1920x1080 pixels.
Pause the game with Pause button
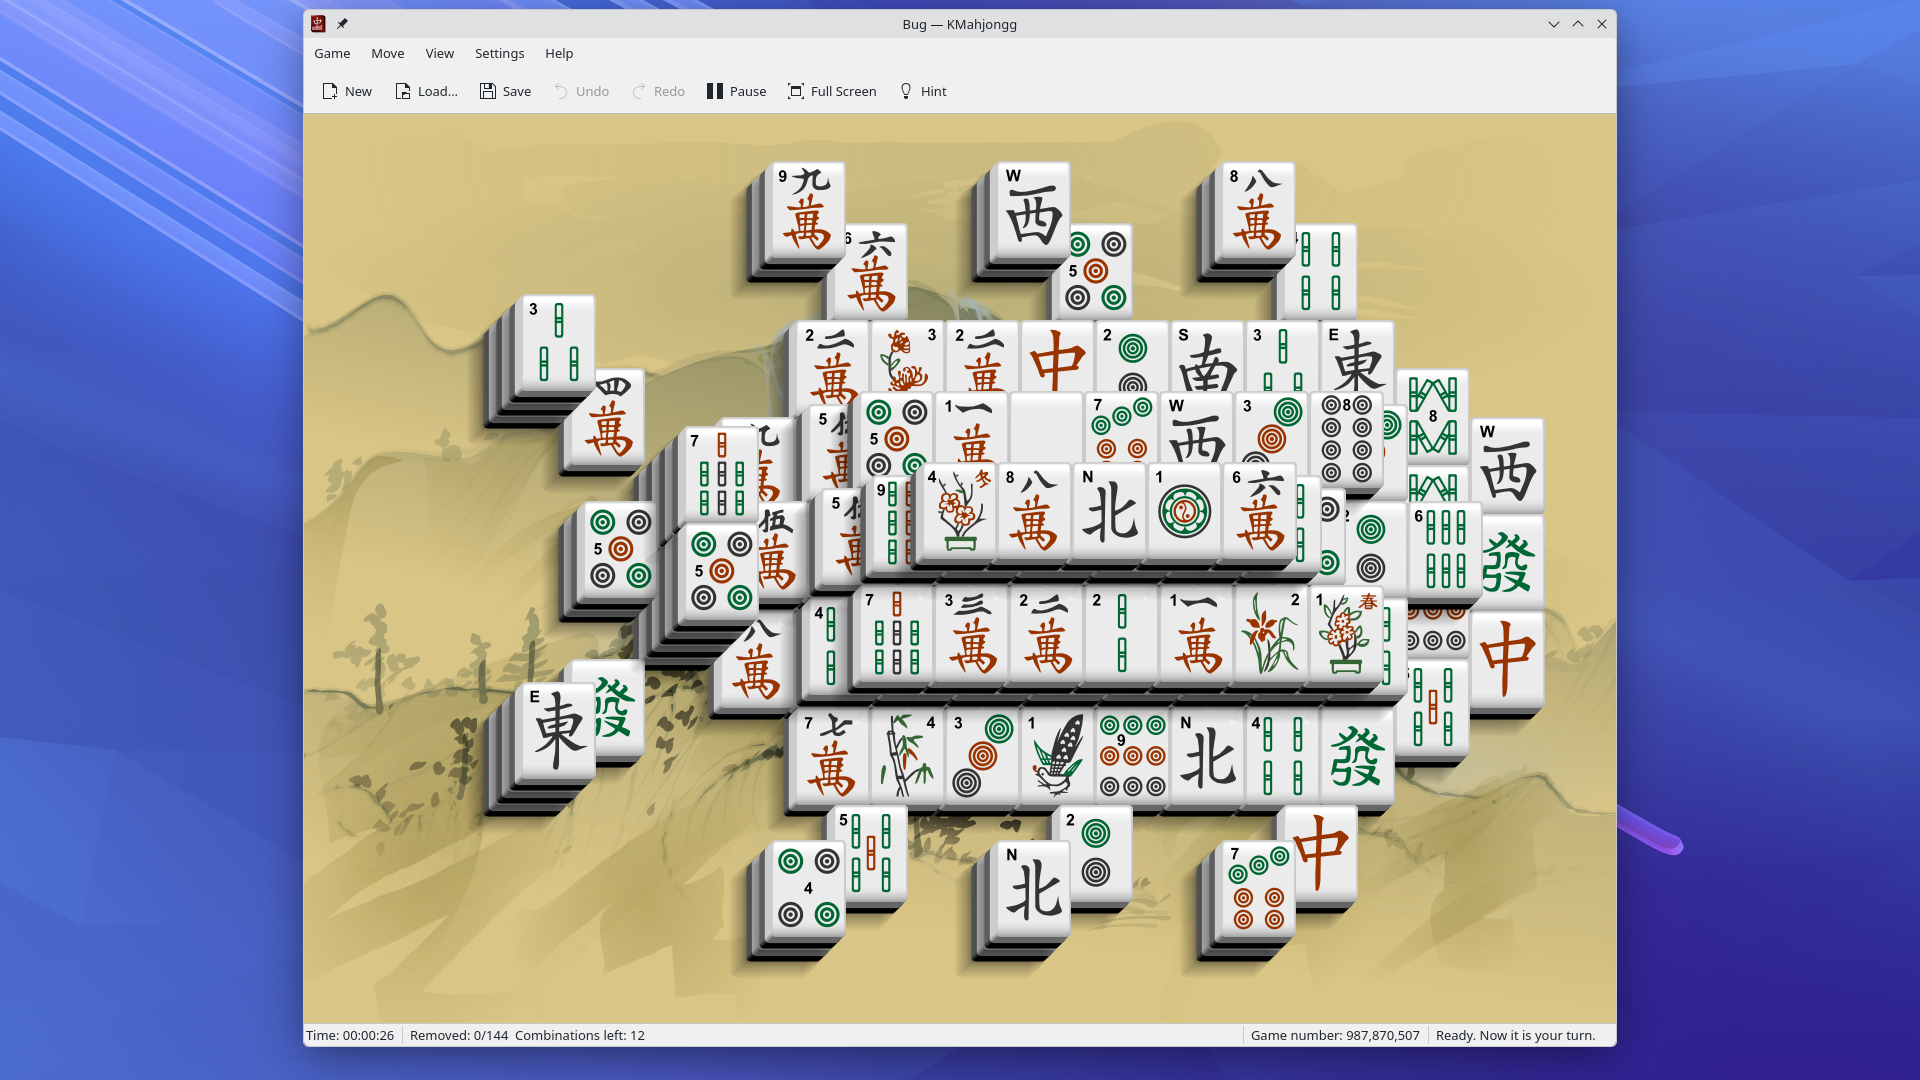click(736, 91)
